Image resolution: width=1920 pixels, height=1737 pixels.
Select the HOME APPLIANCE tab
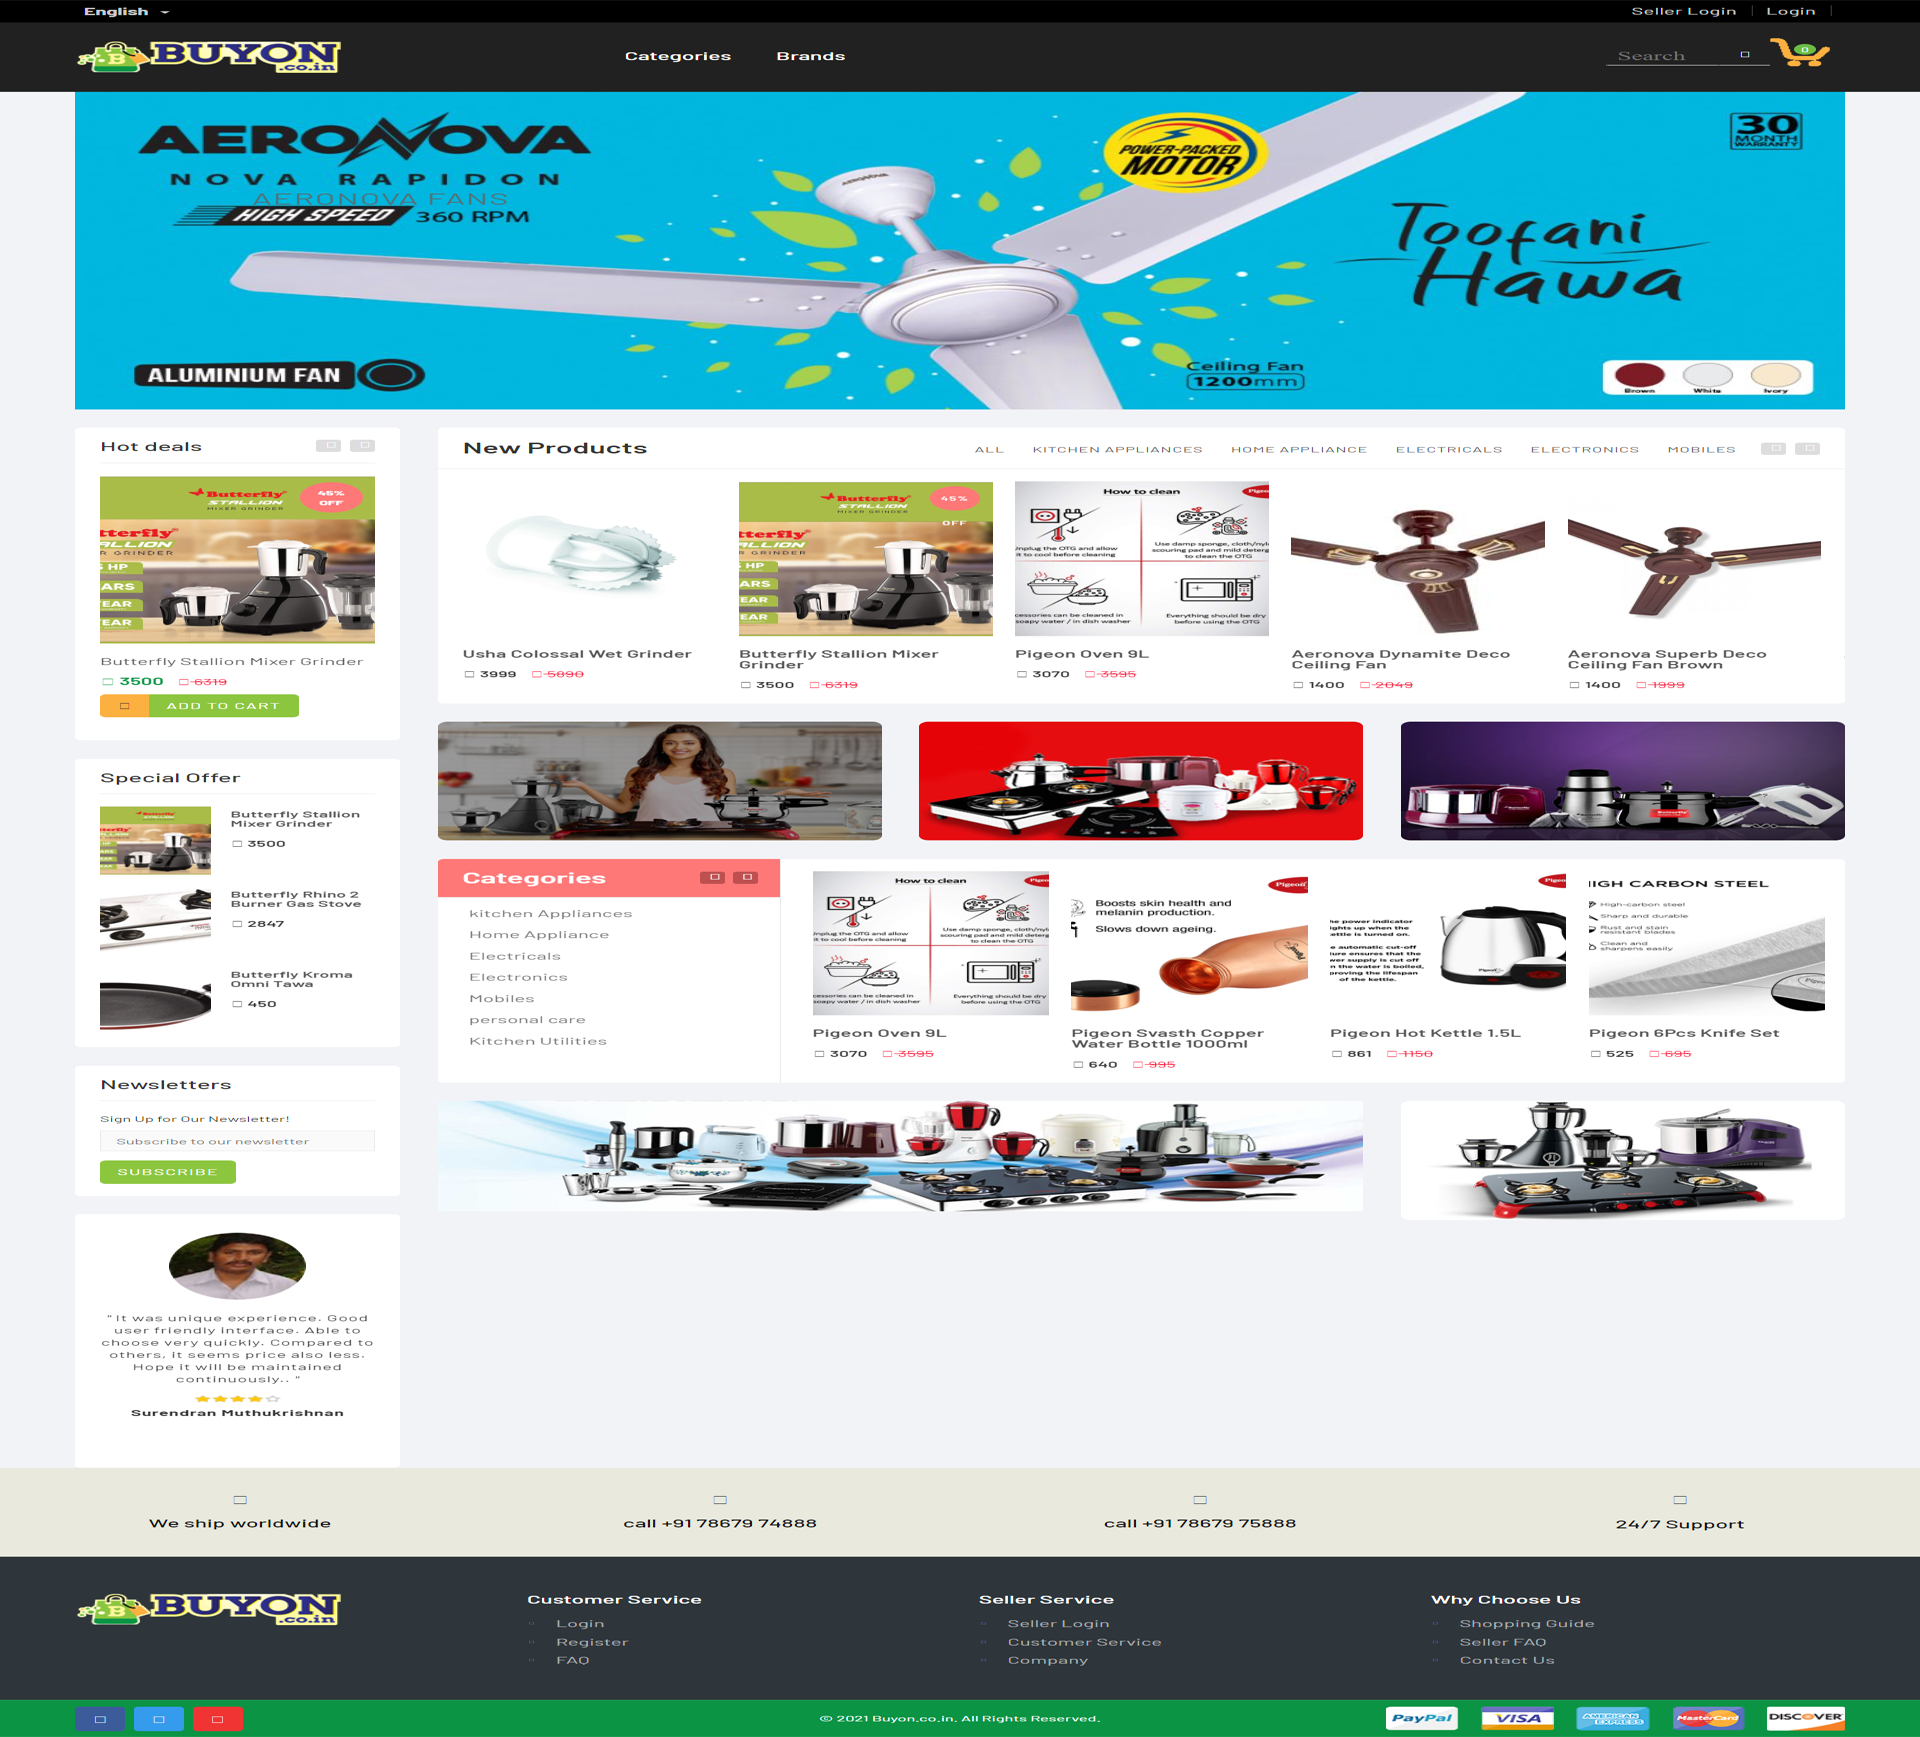(1299, 450)
